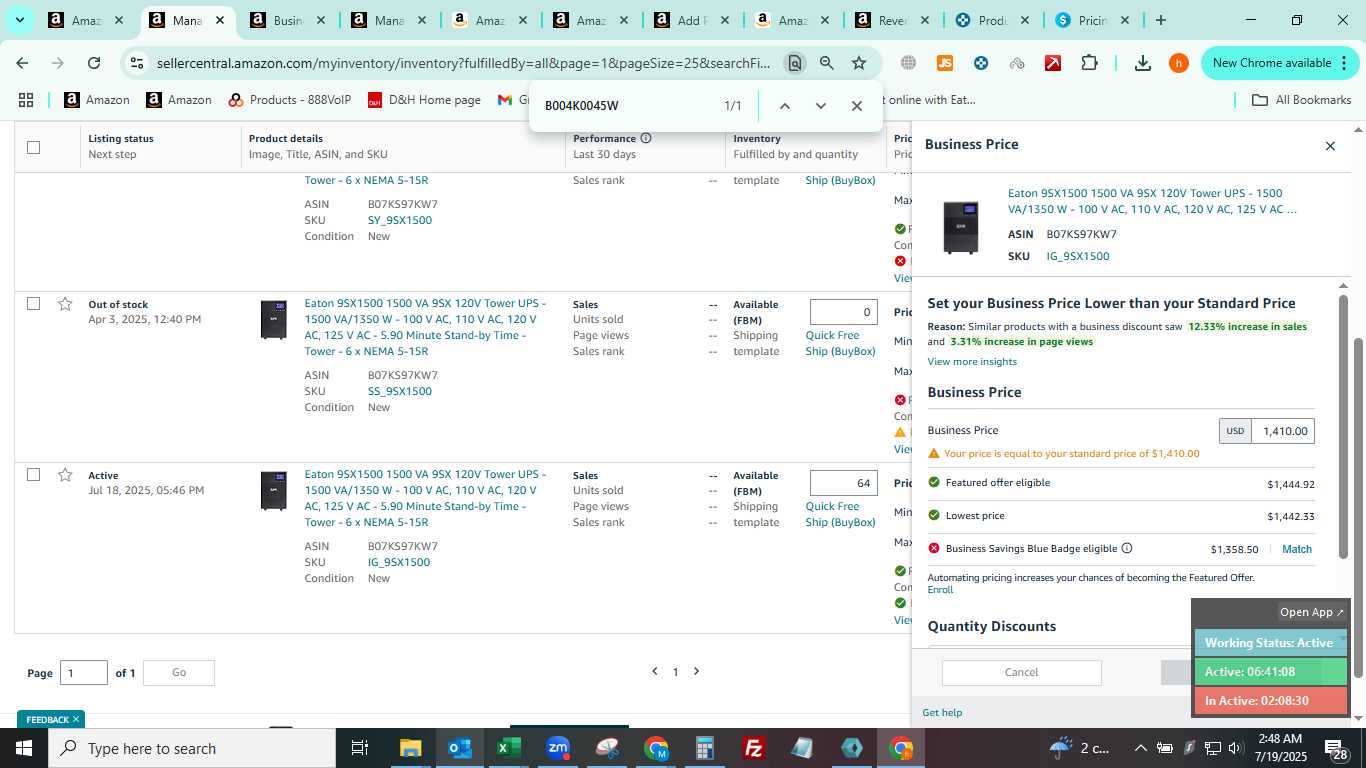Image resolution: width=1366 pixels, height=768 pixels.
Task: Open the IG_9SX1500 SKU link in panel
Action: (1078, 256)
